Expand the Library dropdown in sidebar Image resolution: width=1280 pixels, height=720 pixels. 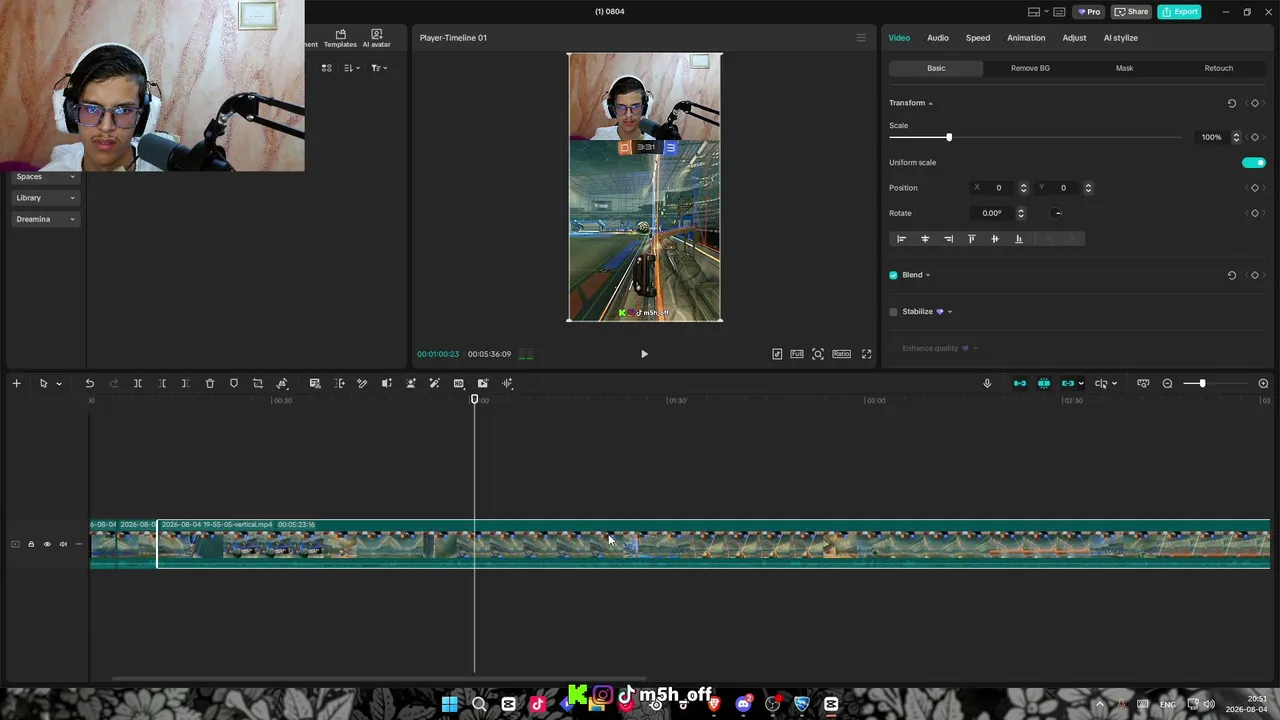(45, 198)
